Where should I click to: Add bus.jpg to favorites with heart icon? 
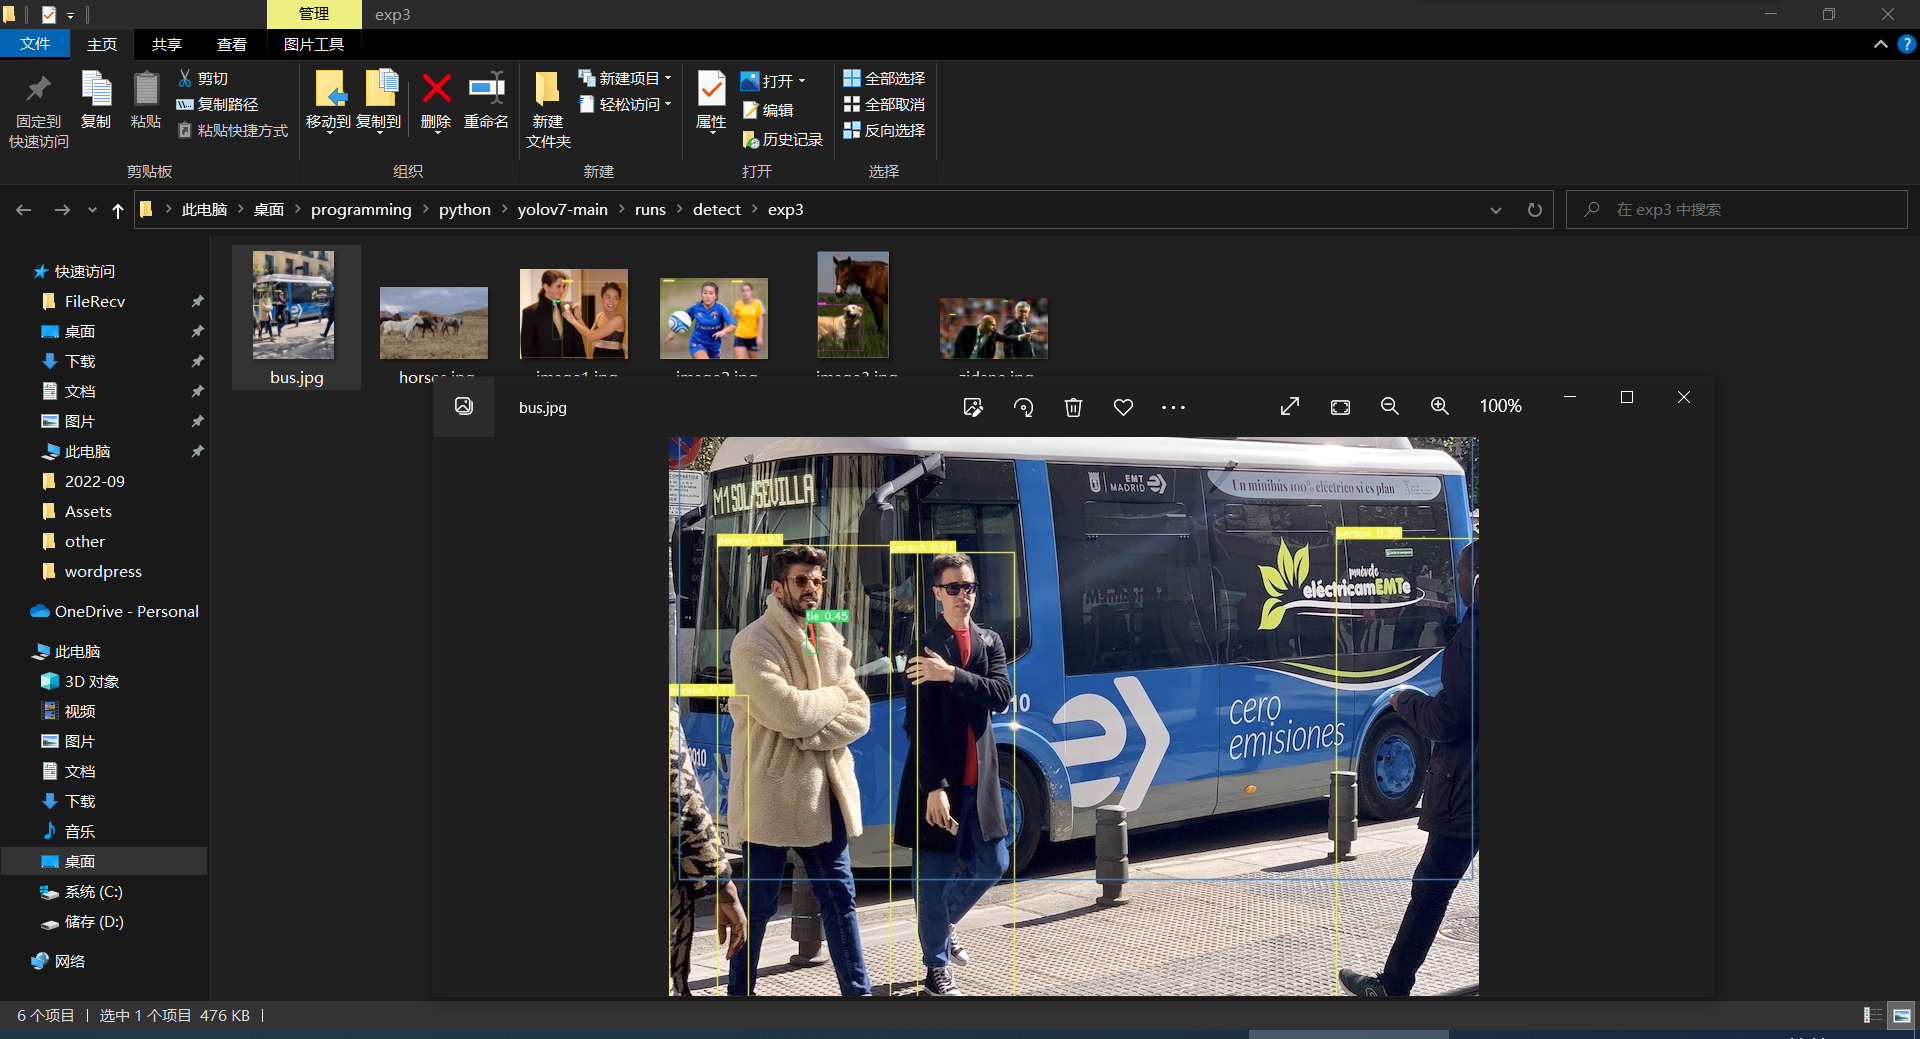tap(1123, 407)
